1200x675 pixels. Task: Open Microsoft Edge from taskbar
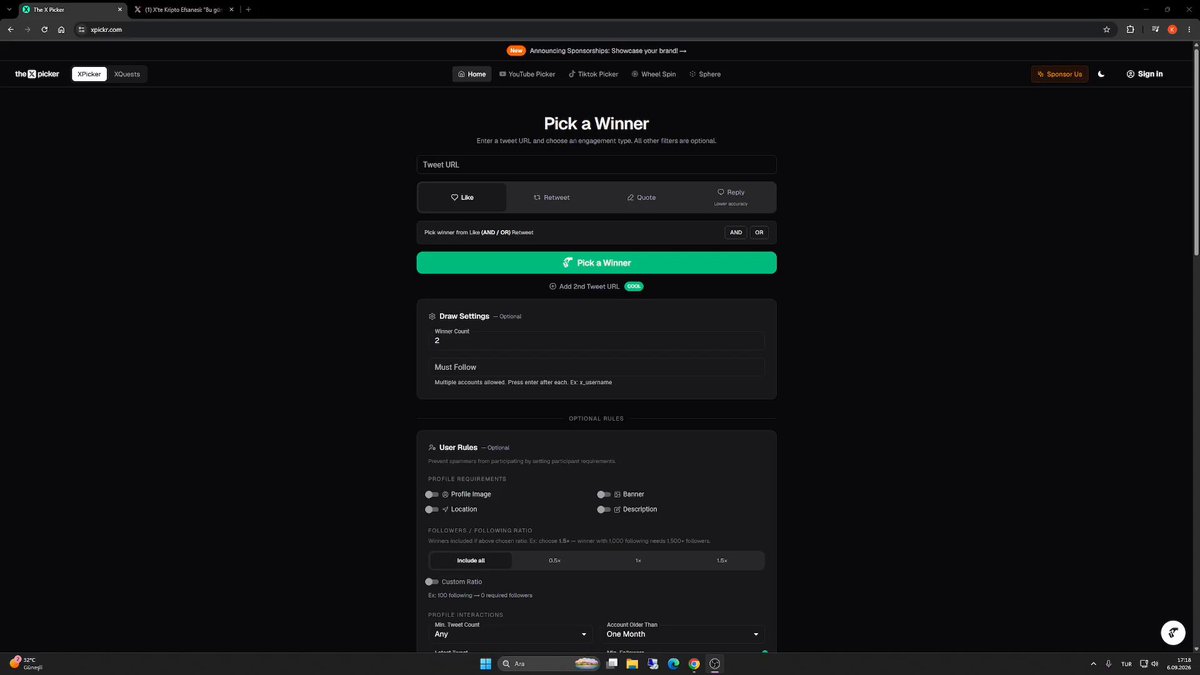pos(673,664)
